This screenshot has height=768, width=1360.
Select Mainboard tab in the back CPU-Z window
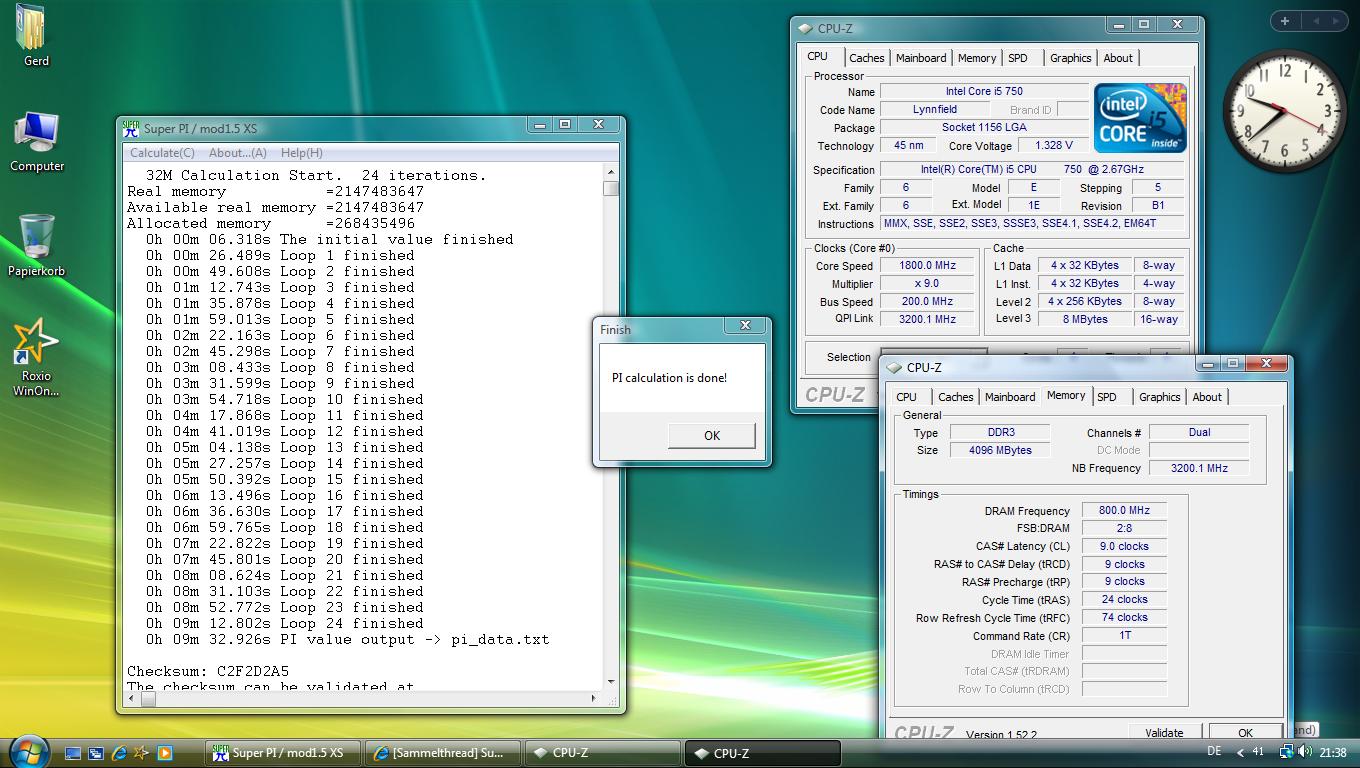[920, 58]
